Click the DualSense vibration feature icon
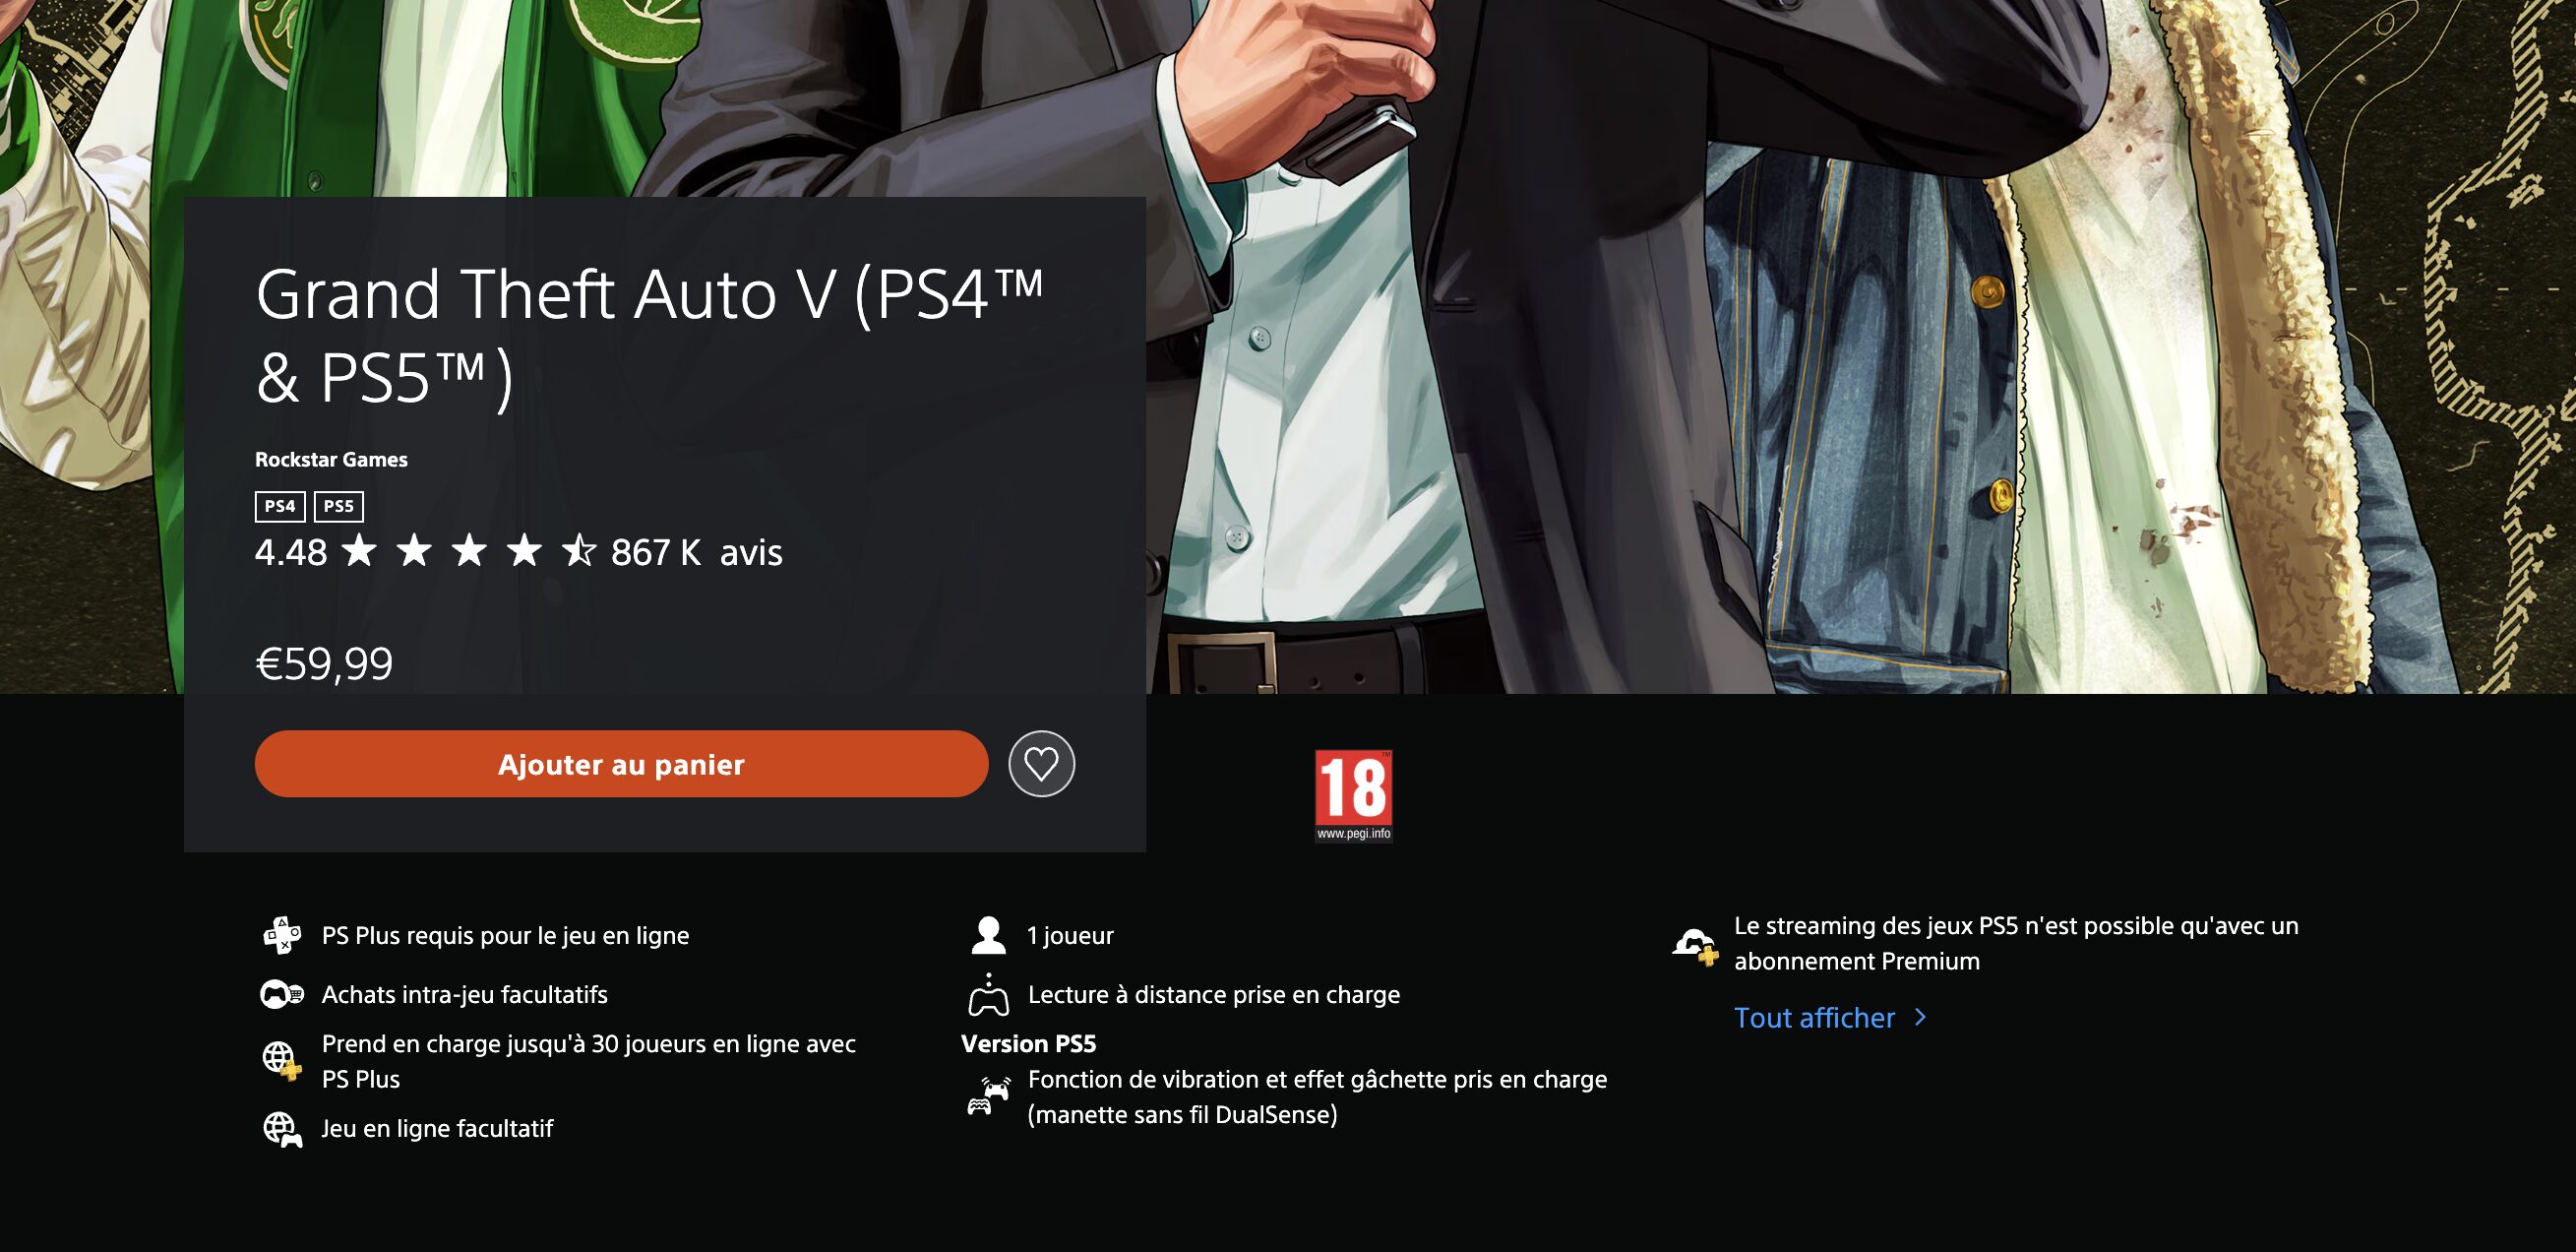 coord(988,1096)
